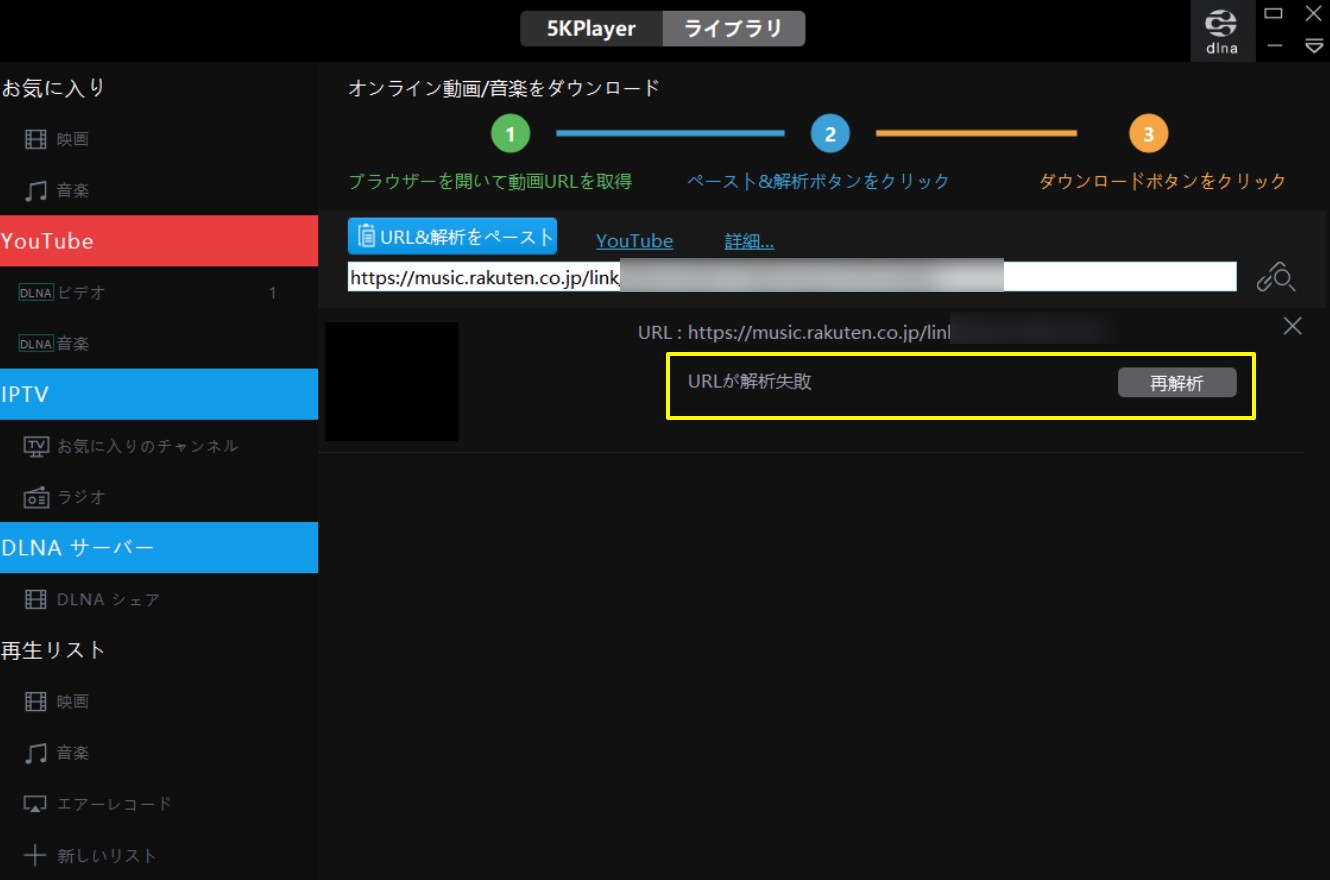Maximize the 5KPlayer window

pyautogui.click(x=1274, y=13)
